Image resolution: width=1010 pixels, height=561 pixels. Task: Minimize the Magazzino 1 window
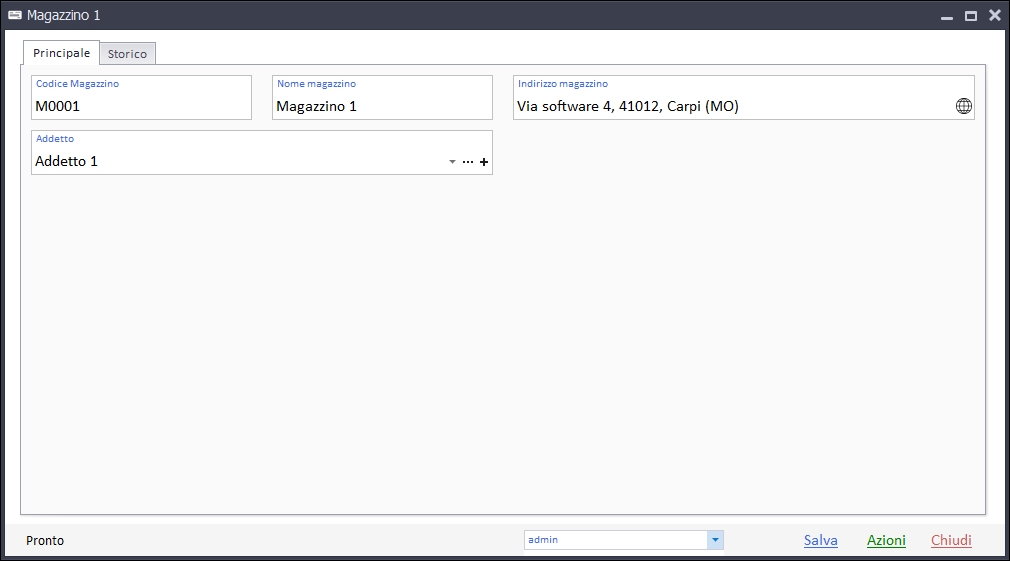(946, 16)
